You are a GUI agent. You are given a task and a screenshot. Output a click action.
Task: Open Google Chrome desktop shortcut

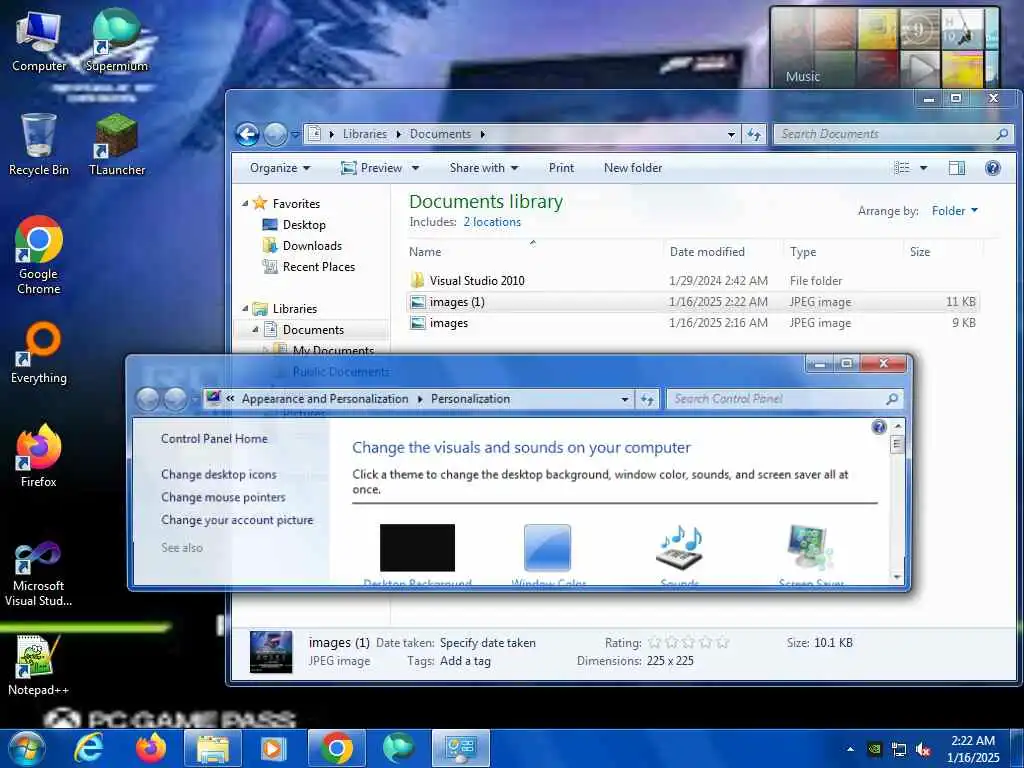(x=39, y=255)
